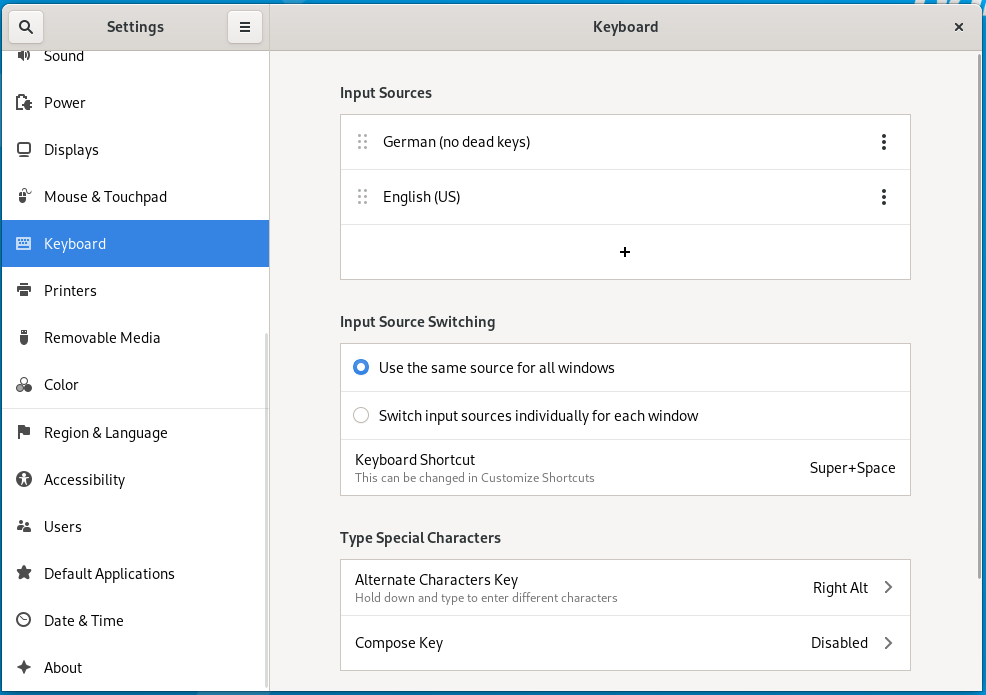Click the Users people icon

point(24,526)
